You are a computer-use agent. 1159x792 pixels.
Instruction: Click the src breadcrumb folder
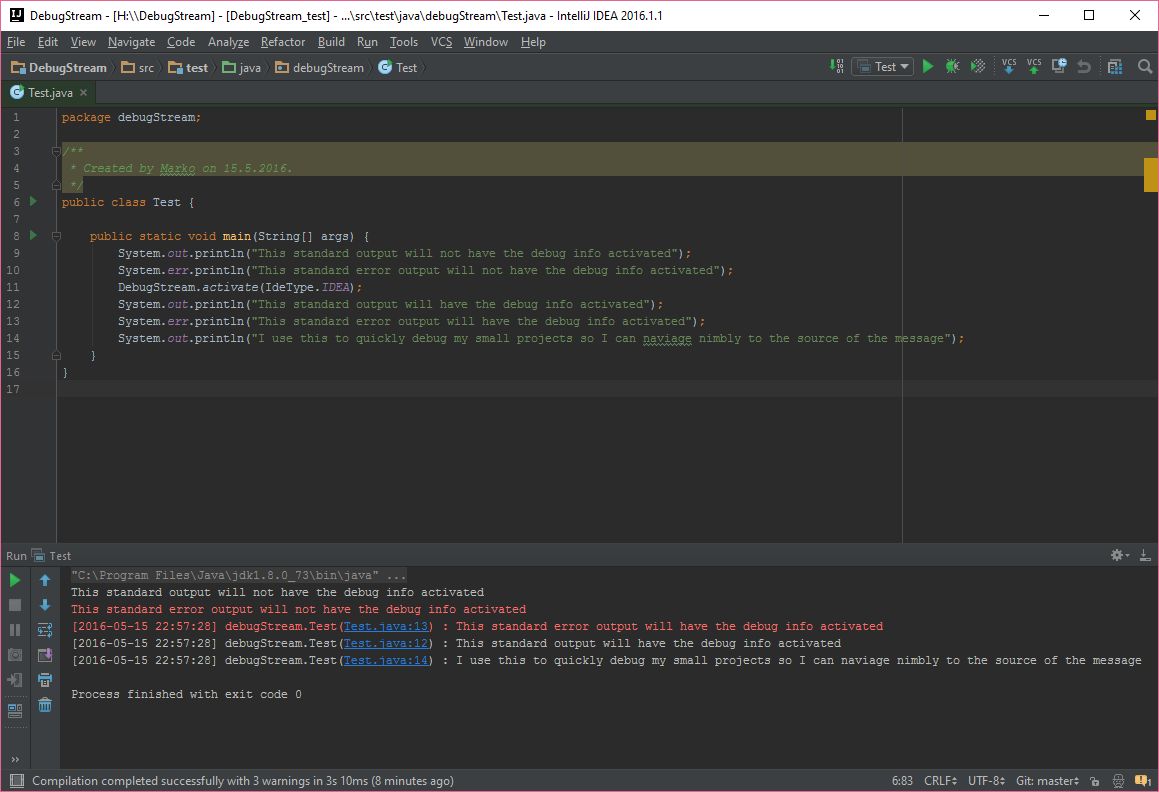pyautogui.click(x=137, y=67)
